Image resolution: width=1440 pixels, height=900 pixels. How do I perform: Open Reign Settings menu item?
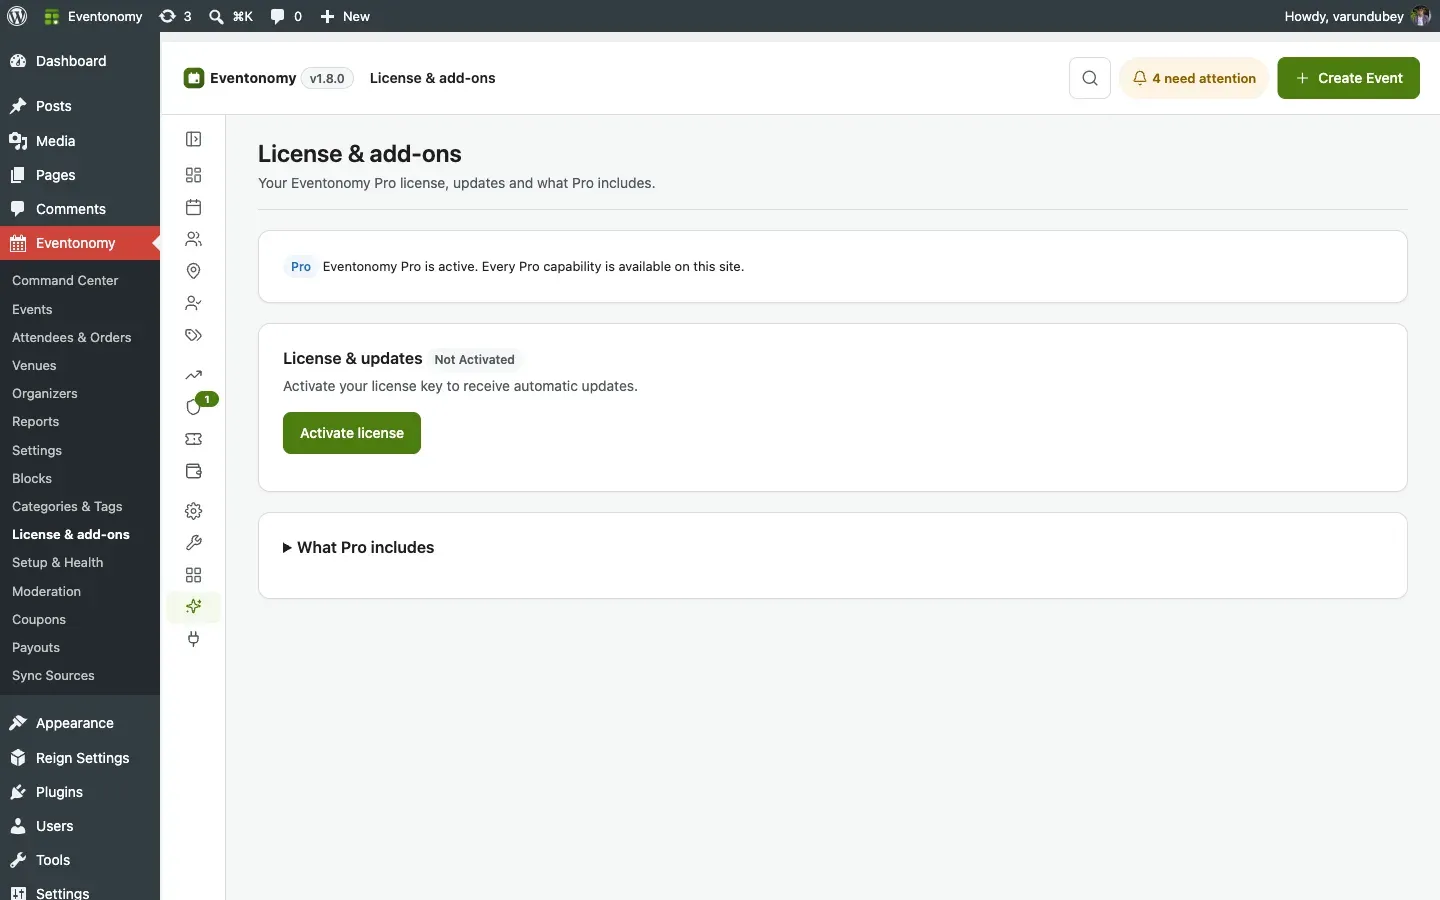[x=80, y=758]
